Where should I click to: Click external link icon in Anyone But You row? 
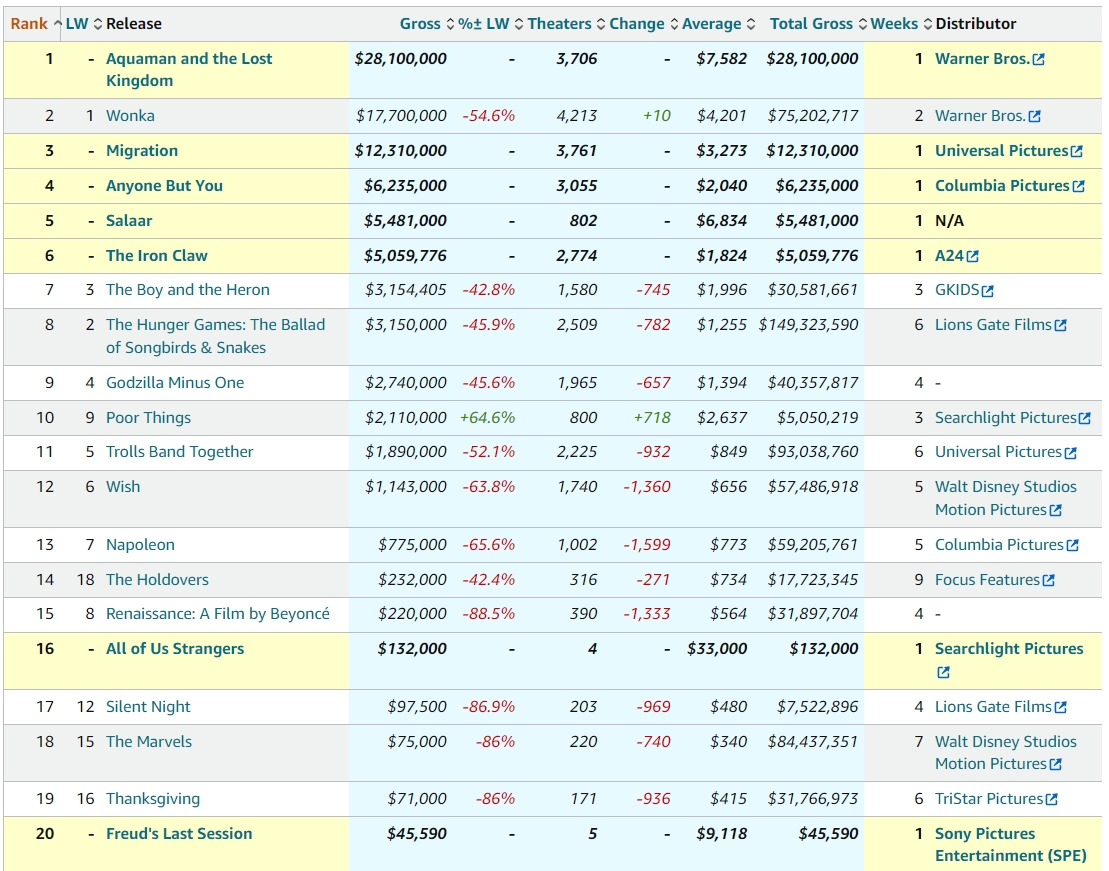click(x=1078, y=187)
